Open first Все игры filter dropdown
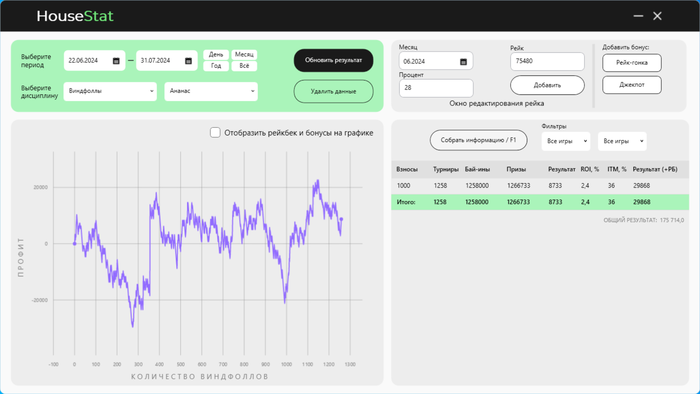 point(566,141)
